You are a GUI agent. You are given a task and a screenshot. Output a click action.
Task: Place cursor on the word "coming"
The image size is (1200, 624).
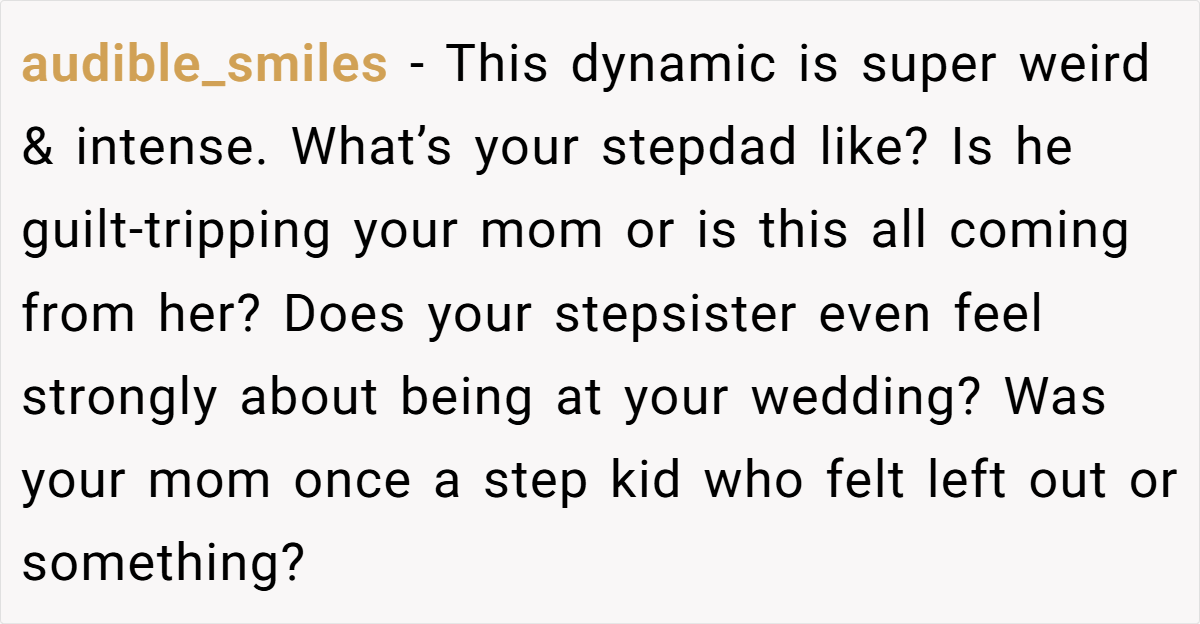tap(1040, 232)
